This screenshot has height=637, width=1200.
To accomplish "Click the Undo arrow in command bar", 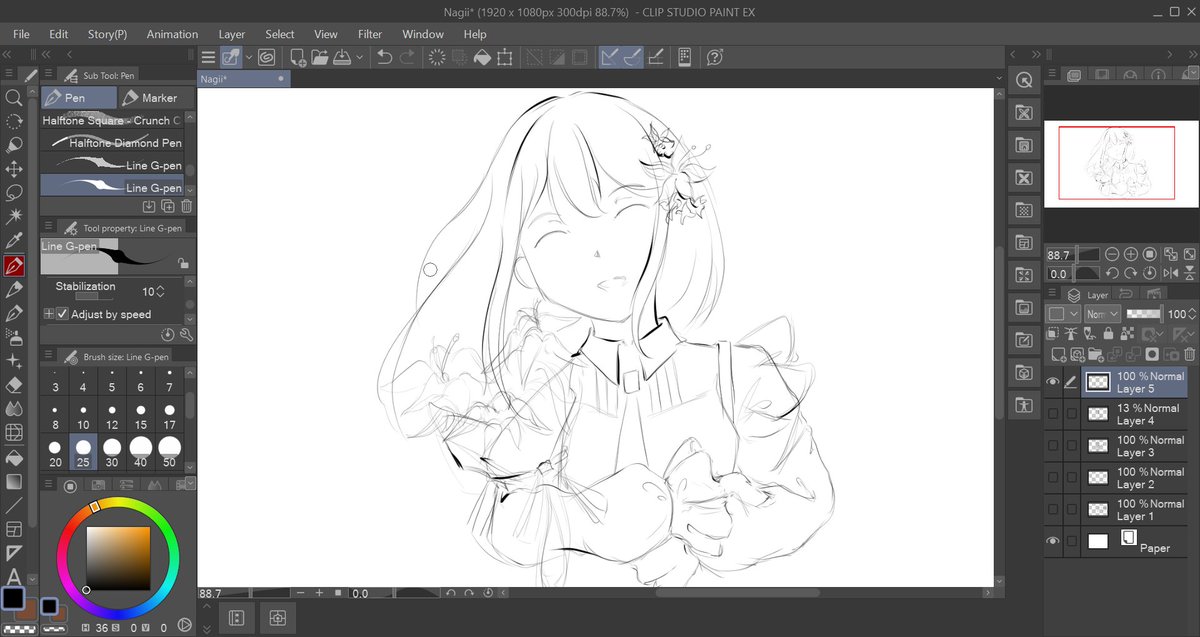I will pyautogui.click(x=384, y=58).
